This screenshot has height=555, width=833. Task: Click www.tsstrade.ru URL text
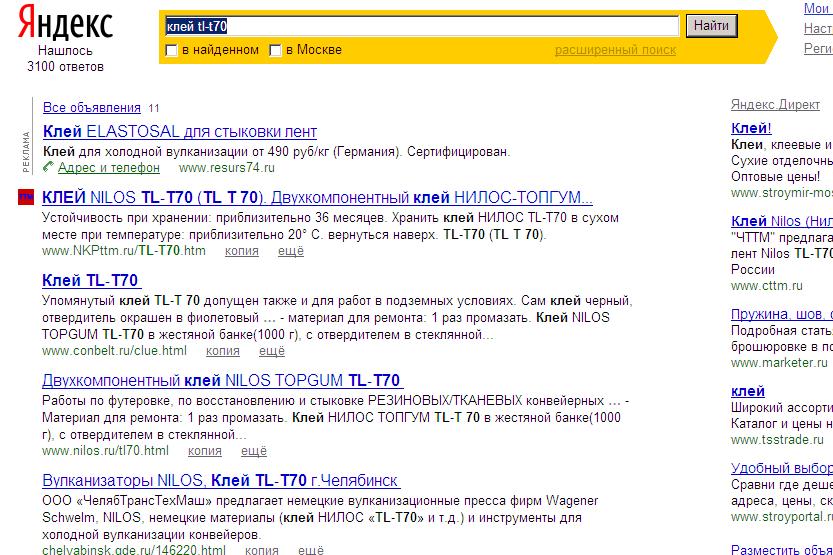[777, 440]
